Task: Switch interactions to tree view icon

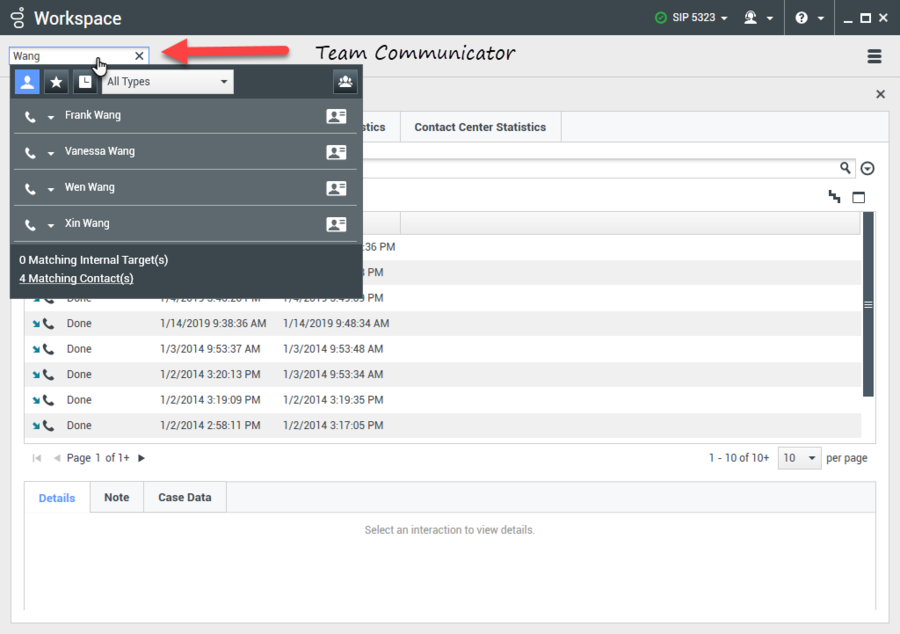Action: (835, 196)
